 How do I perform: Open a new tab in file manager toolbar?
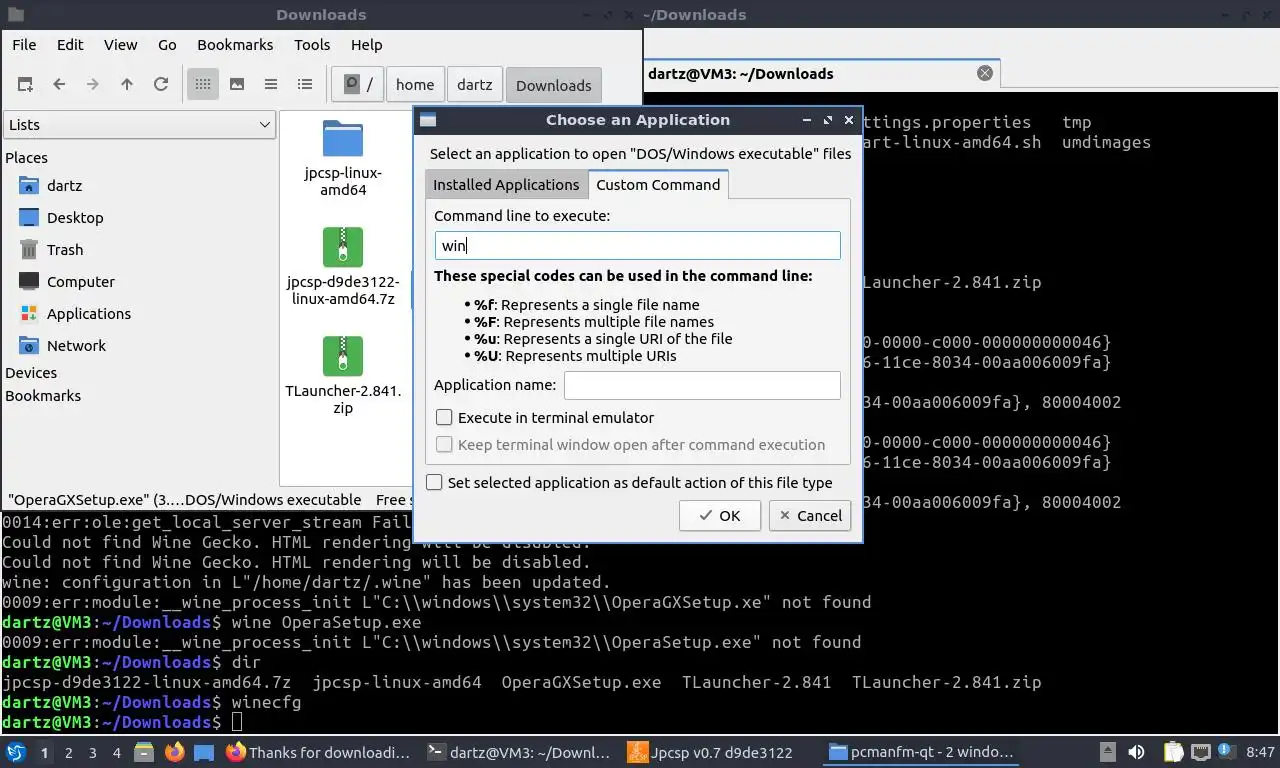tap(25, 85)
